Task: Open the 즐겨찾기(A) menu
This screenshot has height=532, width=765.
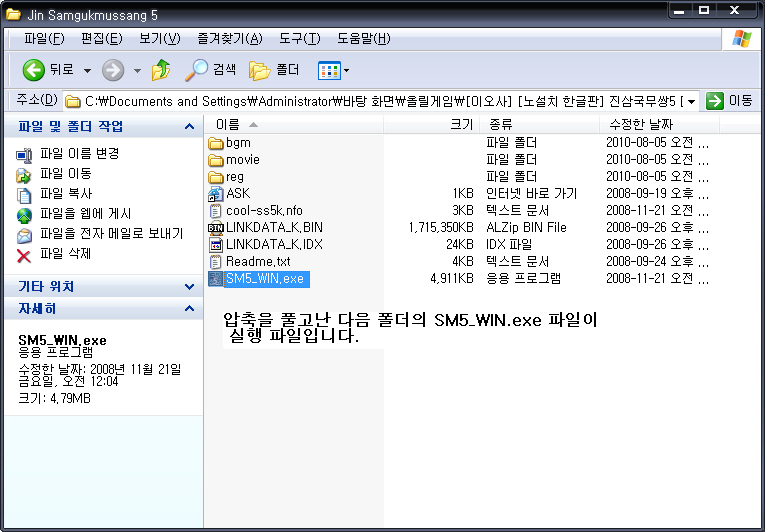Action: pyautogui.click(x=230, y=39)
